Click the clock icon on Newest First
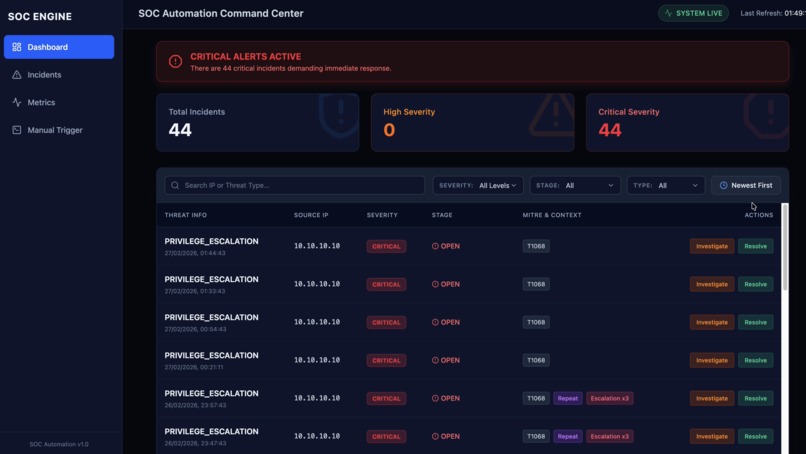 pos(723,185)
